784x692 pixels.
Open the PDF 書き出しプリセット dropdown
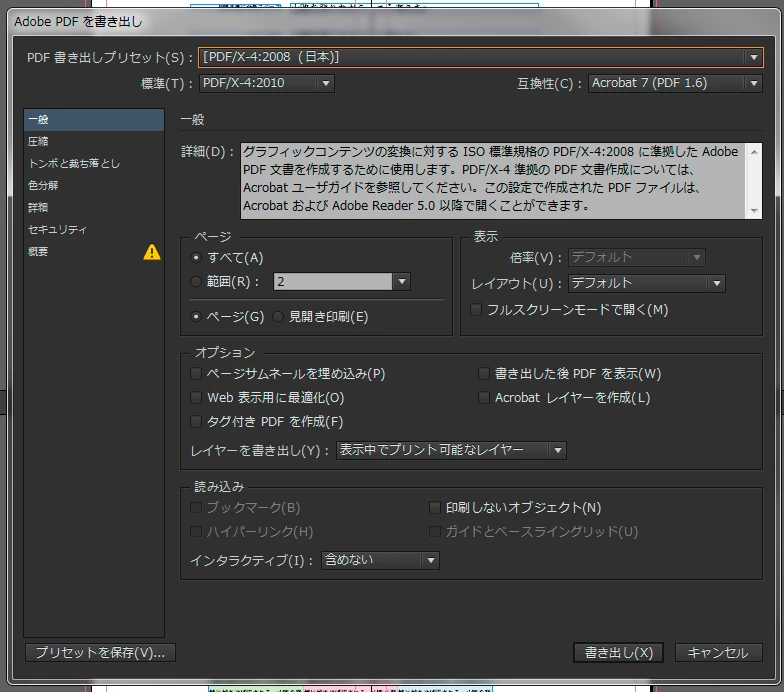pos(480,57)
